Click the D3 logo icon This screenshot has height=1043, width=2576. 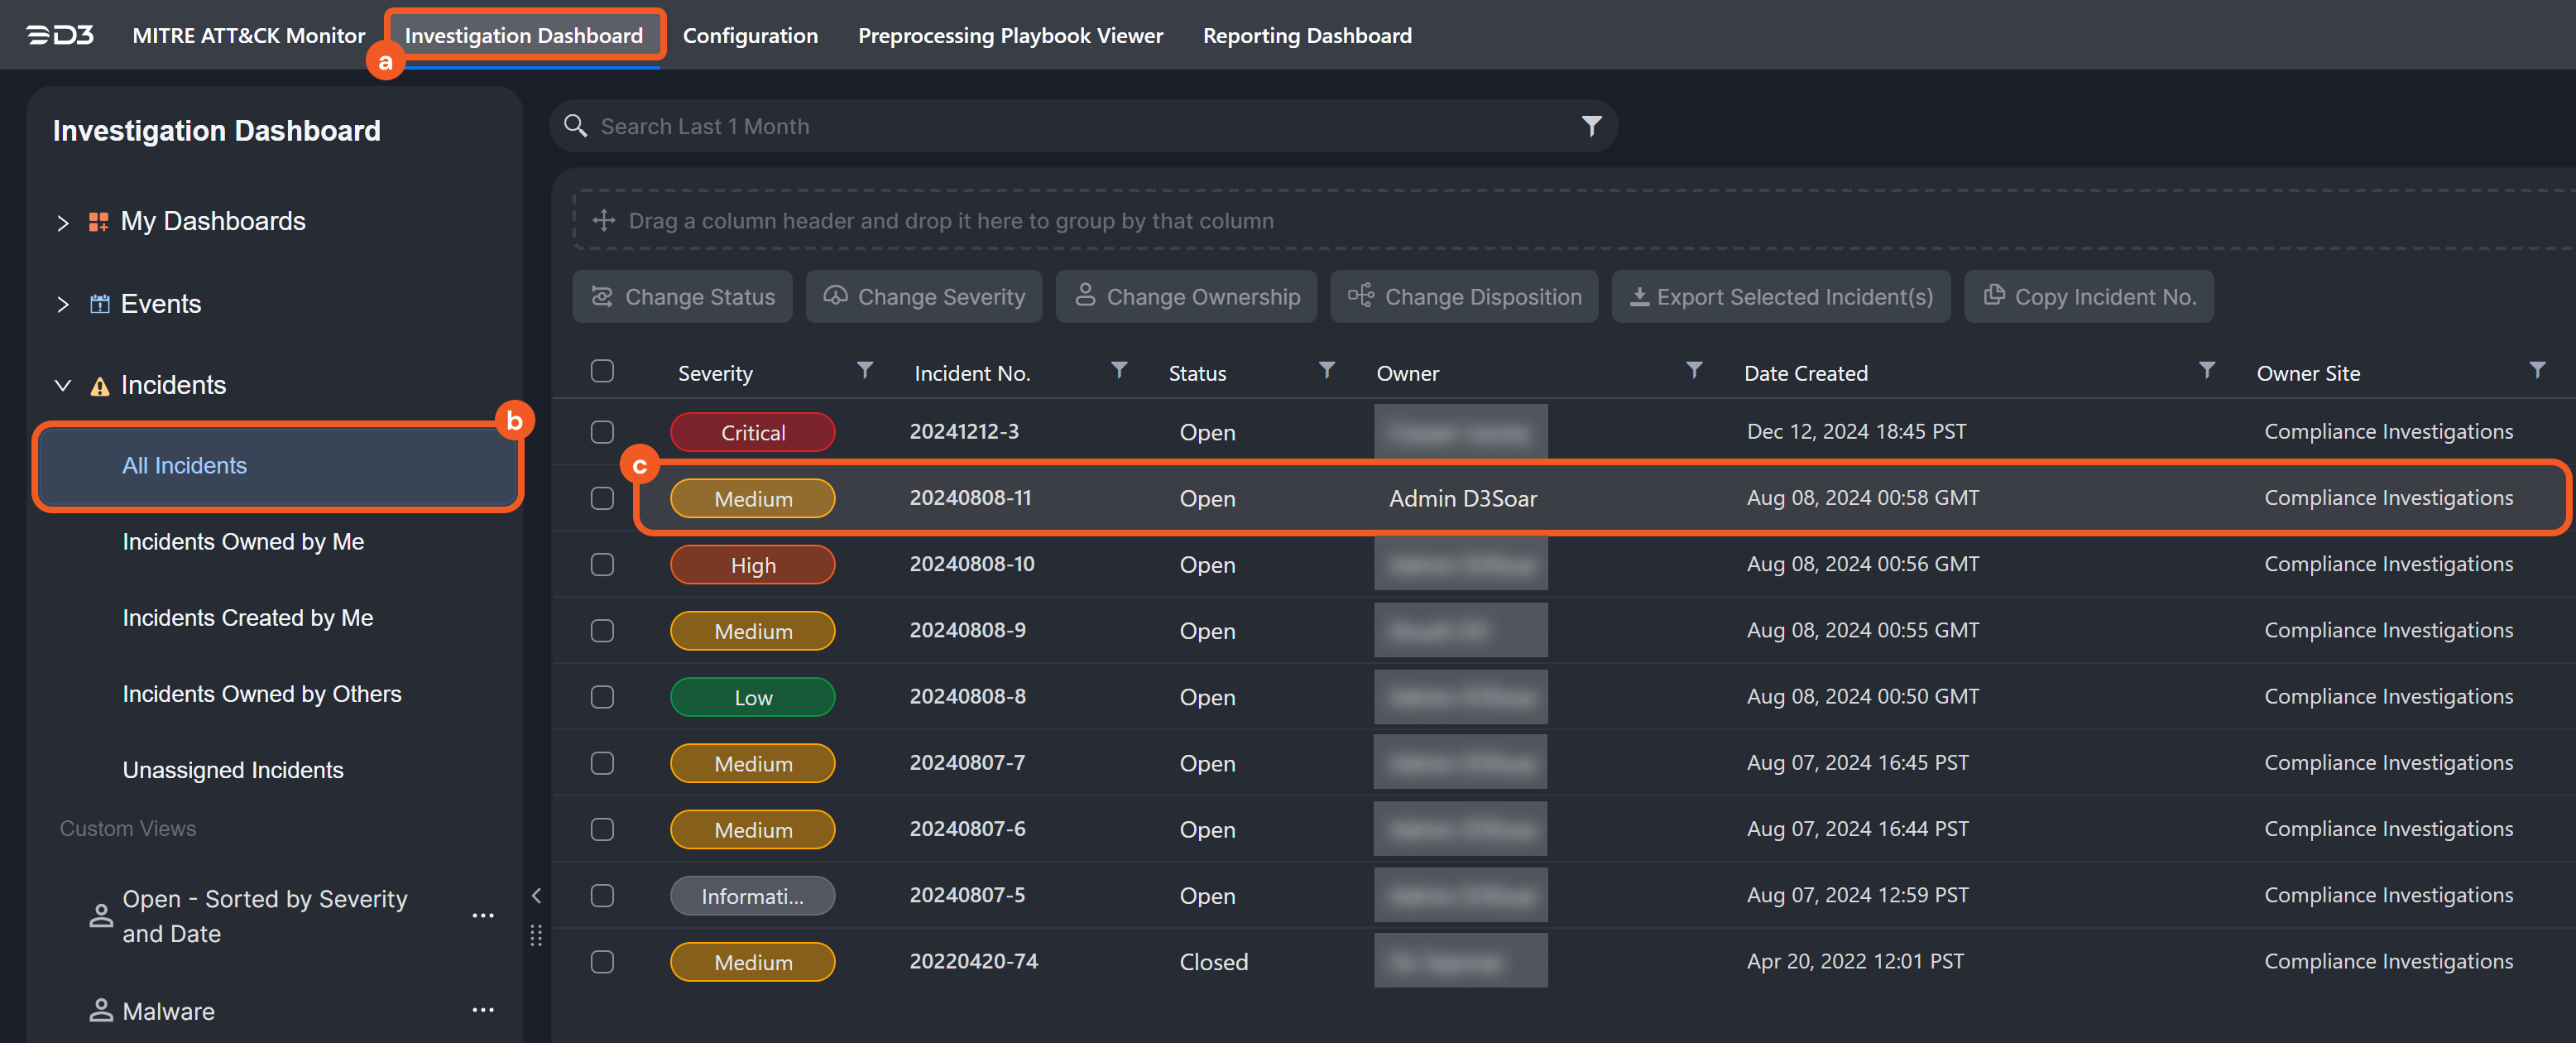tap(60, 36)
